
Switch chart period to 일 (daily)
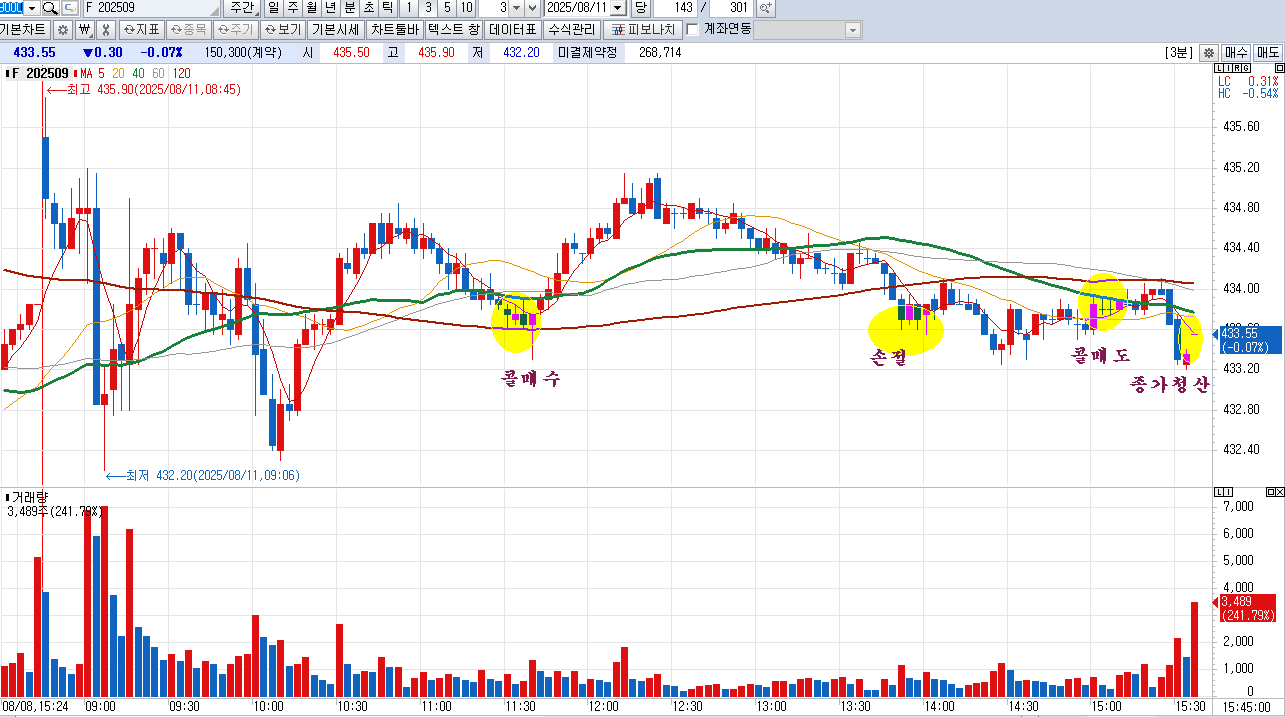tap(273, 8)
